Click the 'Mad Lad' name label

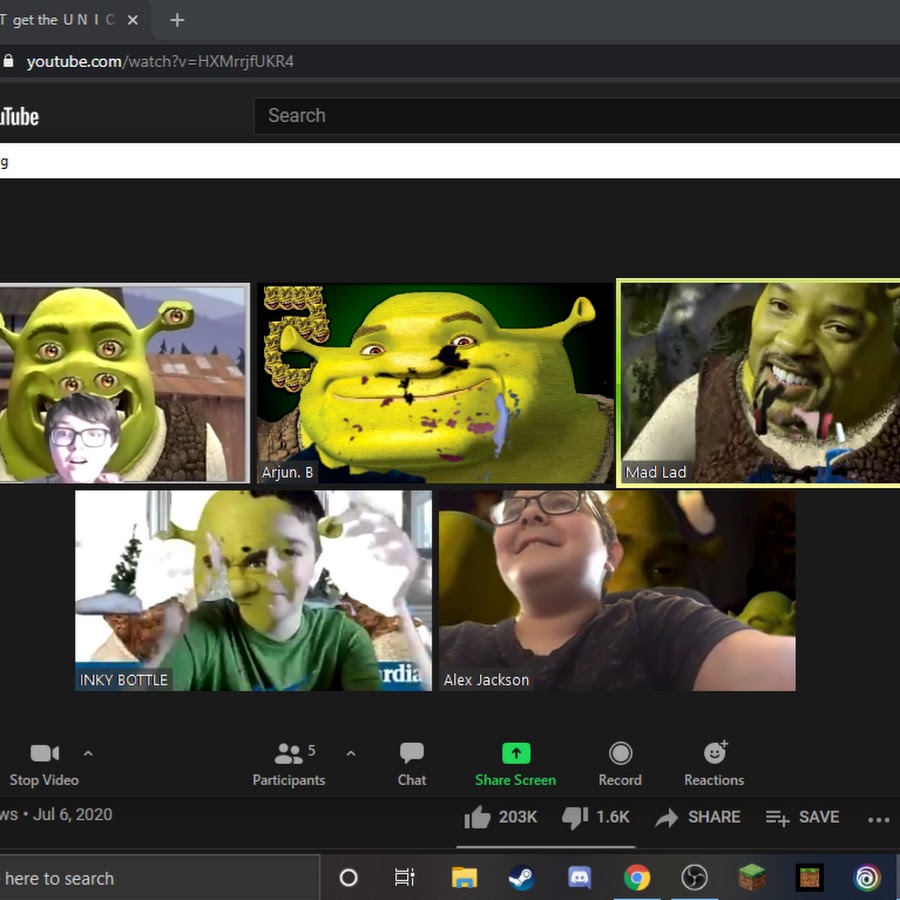[x=655, y=472]
